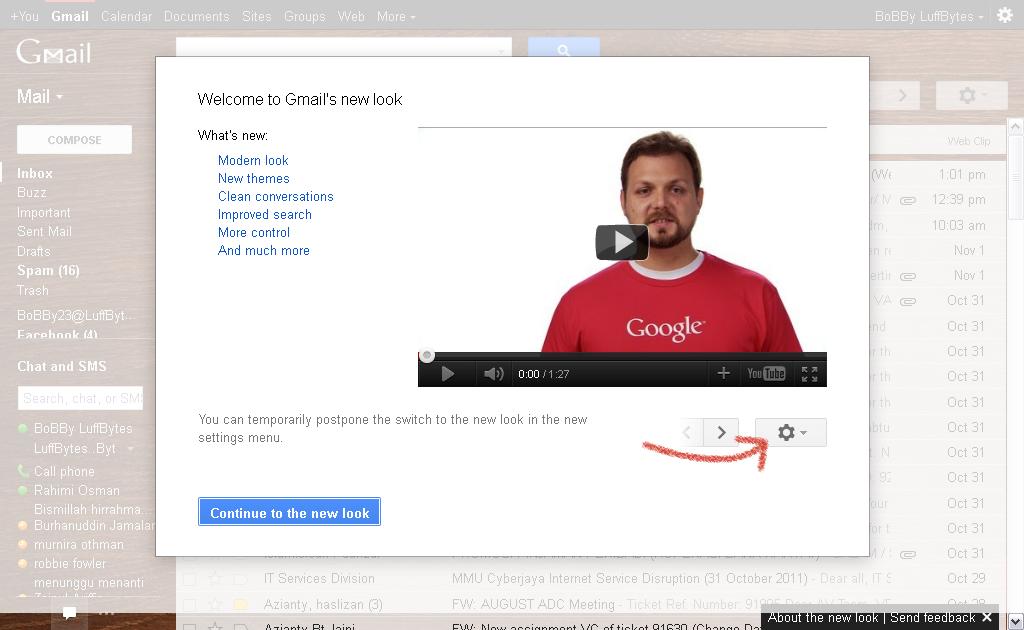Viewport: 1024px width, 630px height.
Task: Open Web from the top bar
Action: (x=351, y=16)
